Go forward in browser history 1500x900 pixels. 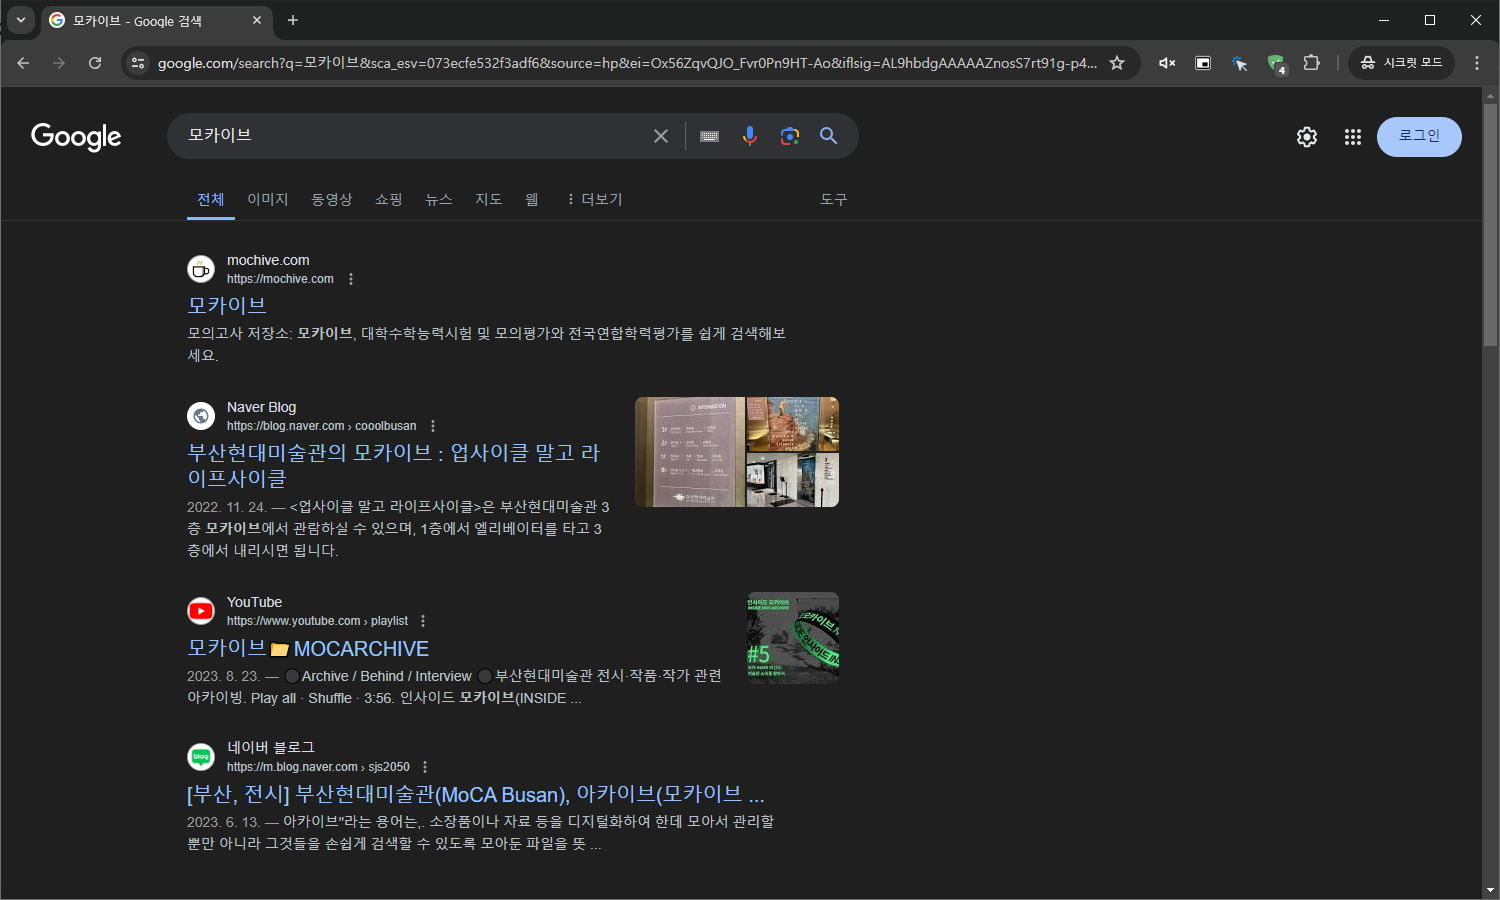pyautogui.click(x=59, y=63)
